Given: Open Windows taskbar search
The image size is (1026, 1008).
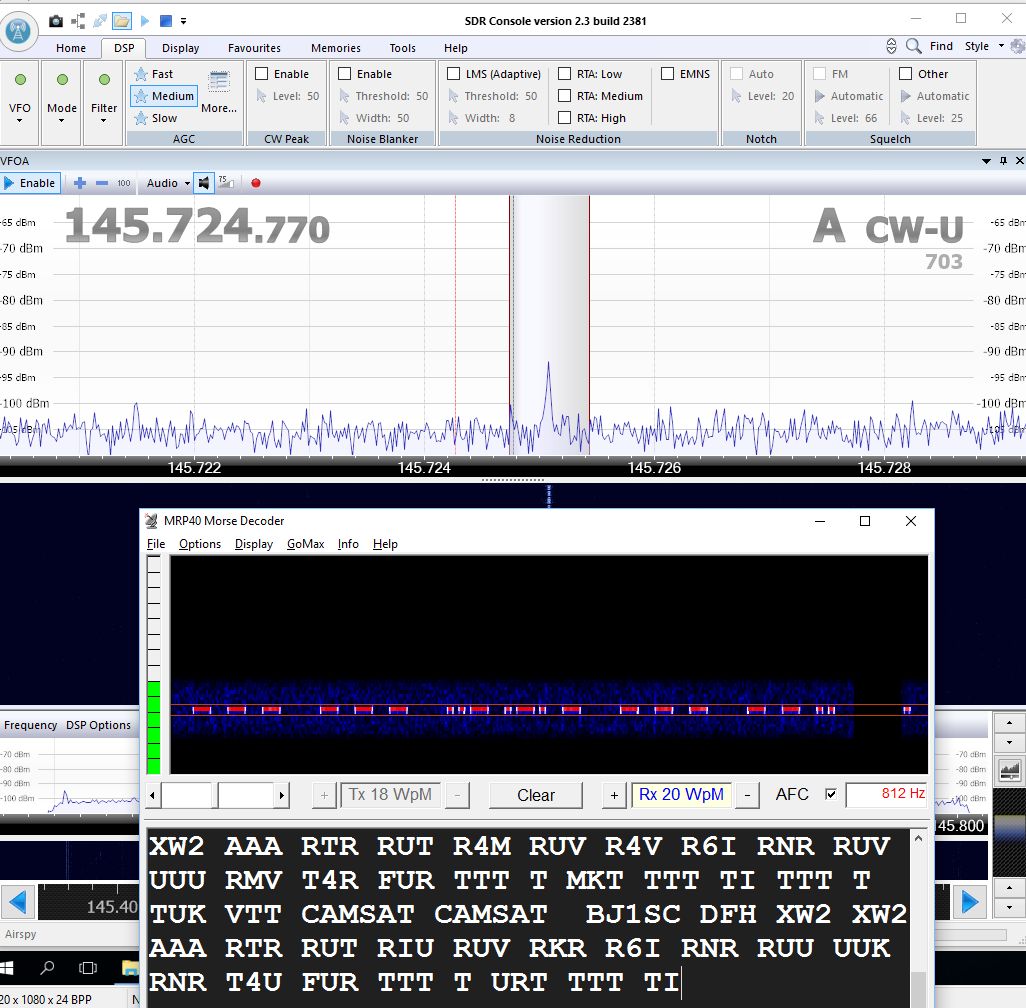Looking at the screenshot, I should coord(47,967).
